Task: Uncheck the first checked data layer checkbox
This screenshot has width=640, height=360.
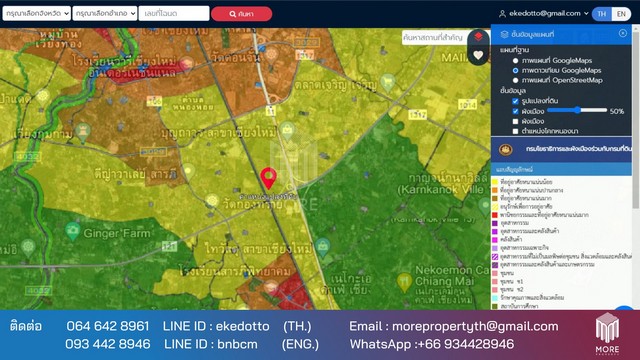Action: pos(515,101)
